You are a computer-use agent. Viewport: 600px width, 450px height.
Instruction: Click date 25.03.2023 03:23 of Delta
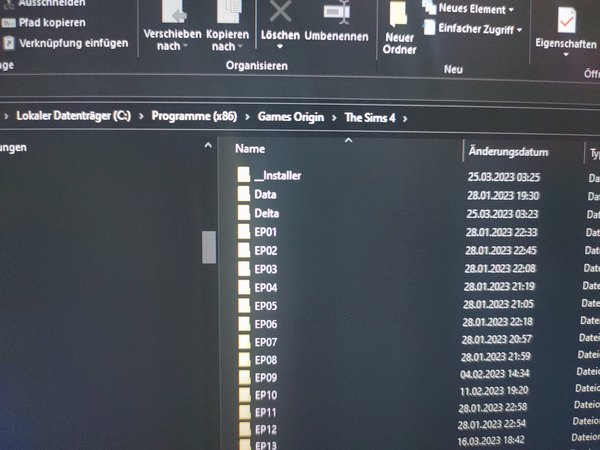click(502, 214)
